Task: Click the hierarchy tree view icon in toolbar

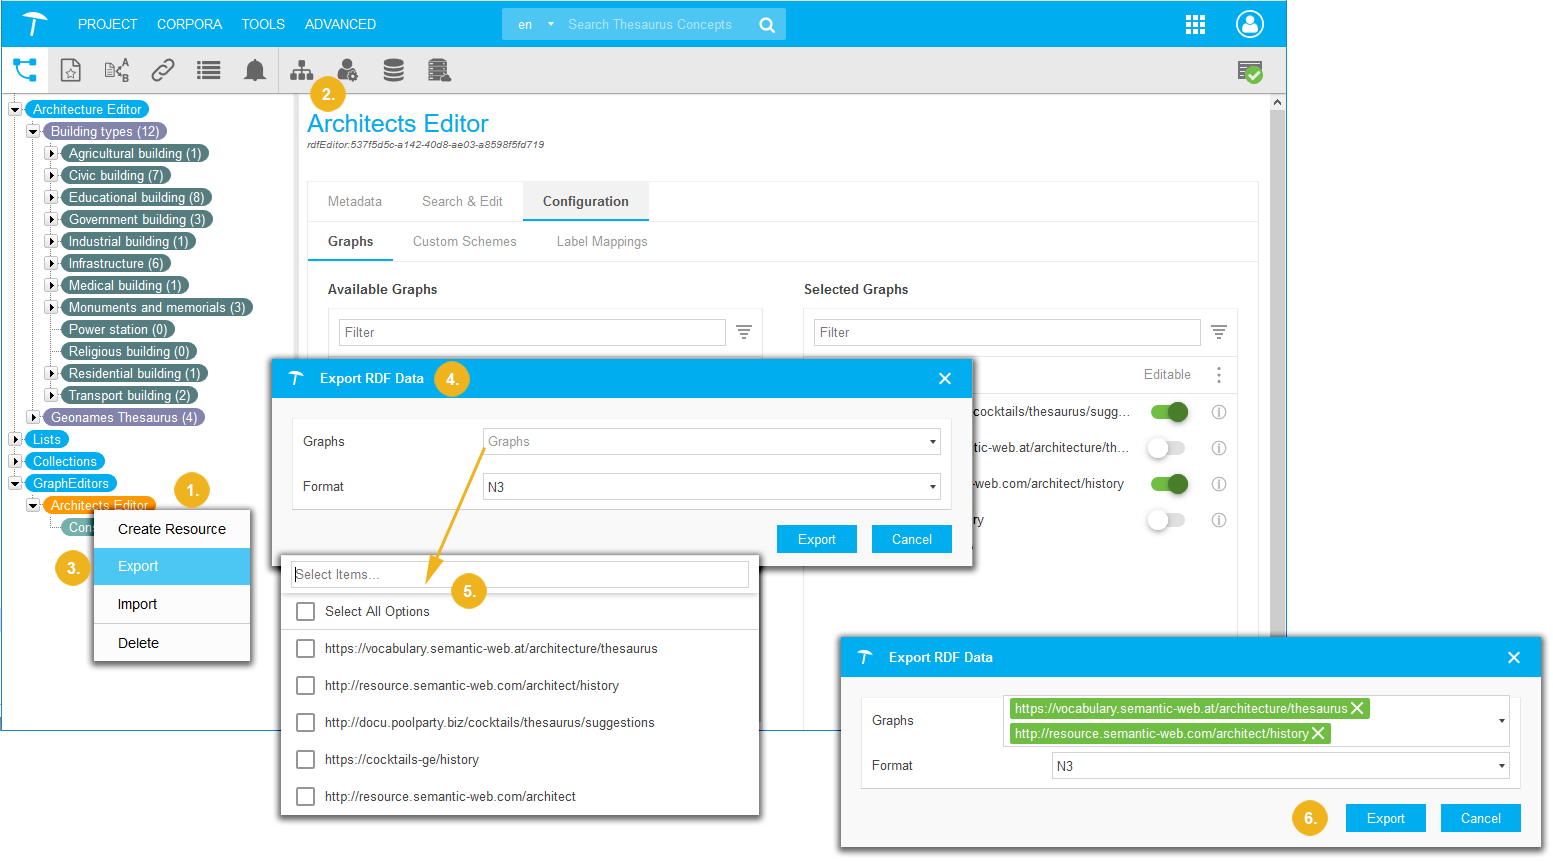Action: [25, 70]
